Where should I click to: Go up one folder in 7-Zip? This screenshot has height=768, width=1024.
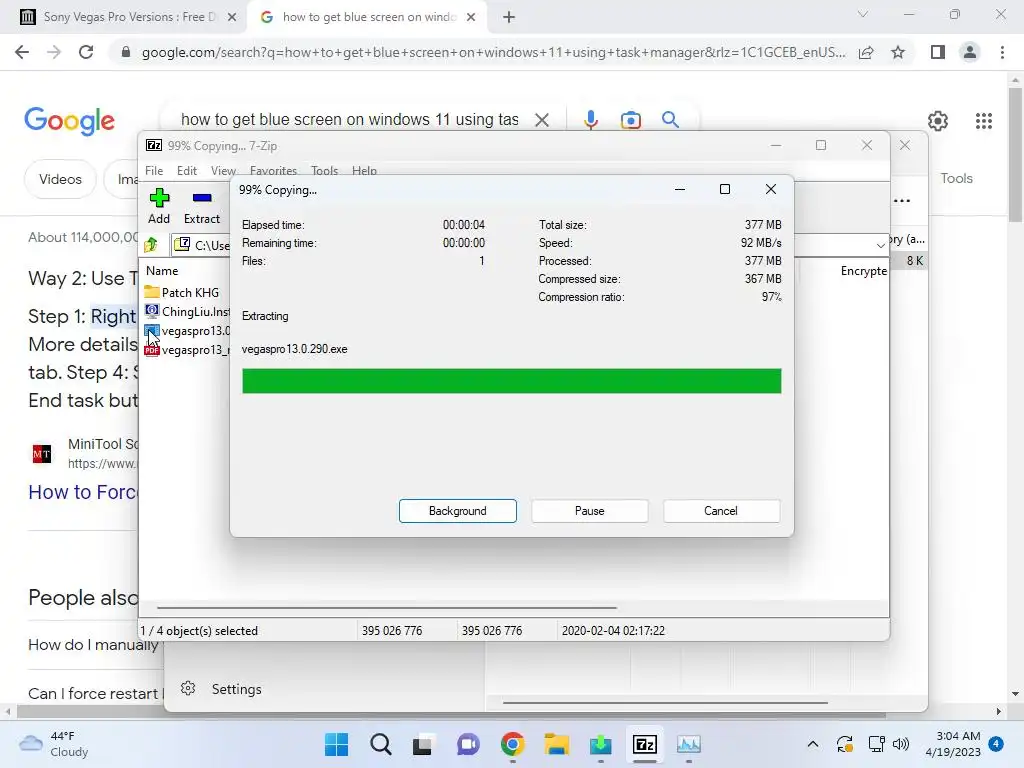(152, 245)
